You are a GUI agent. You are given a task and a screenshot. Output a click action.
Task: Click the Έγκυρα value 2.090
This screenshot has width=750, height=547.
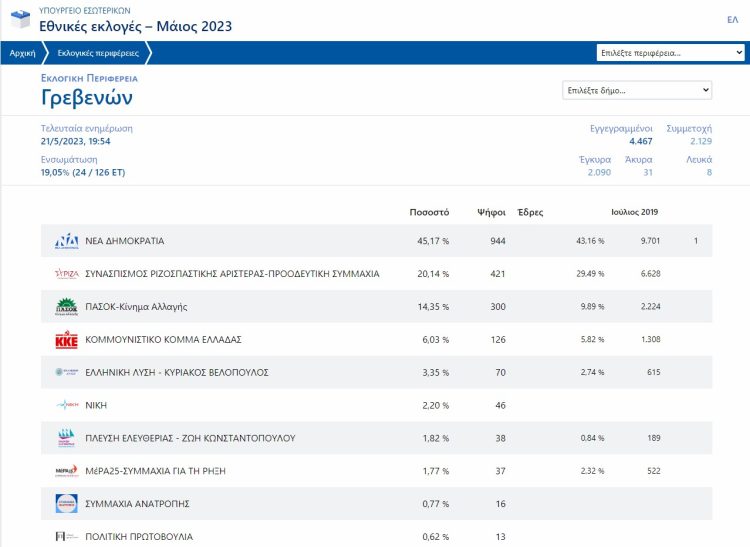point(599,172)
